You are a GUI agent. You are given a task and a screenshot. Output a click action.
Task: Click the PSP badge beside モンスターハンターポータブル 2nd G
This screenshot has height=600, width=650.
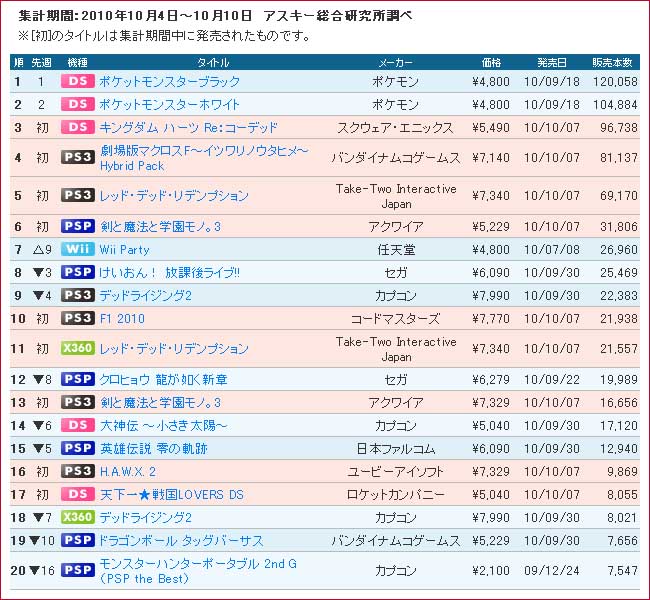78,570
